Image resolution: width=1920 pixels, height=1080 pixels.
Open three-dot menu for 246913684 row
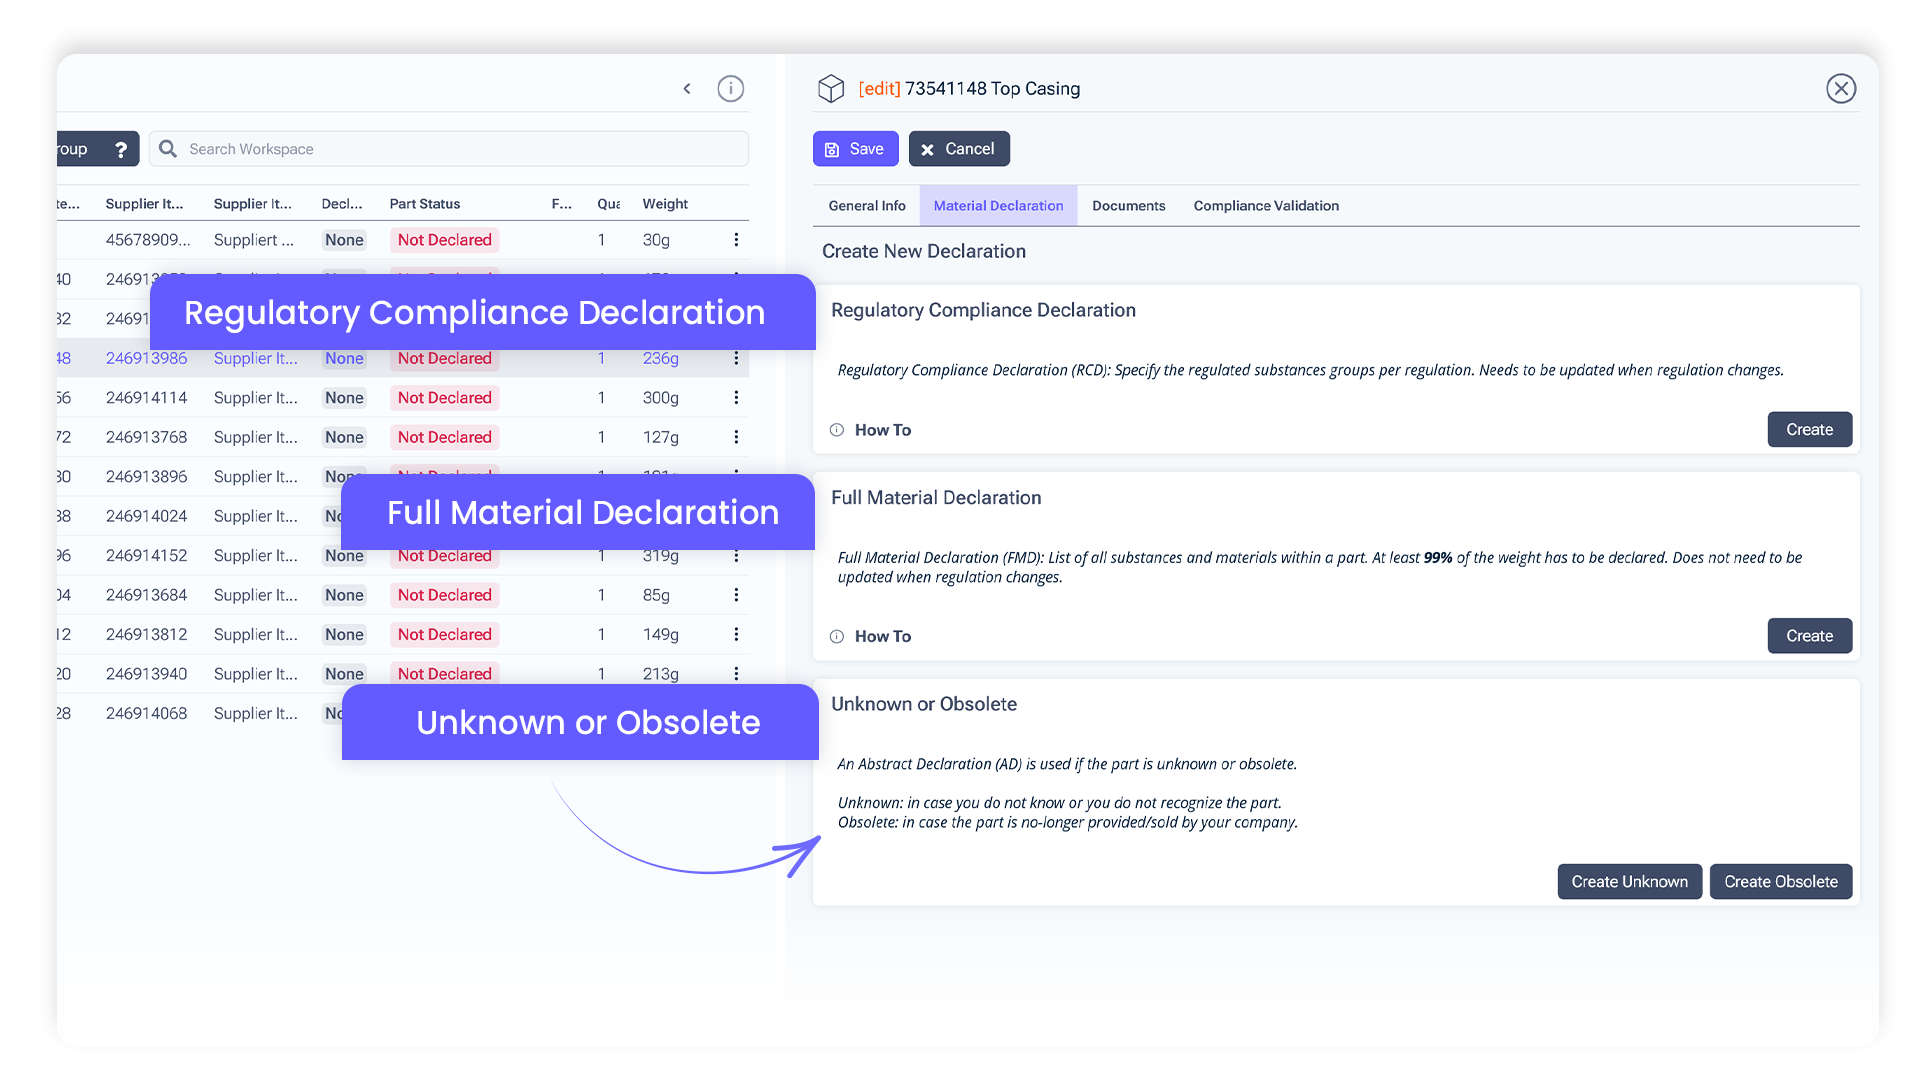click(x=736, y=595)
